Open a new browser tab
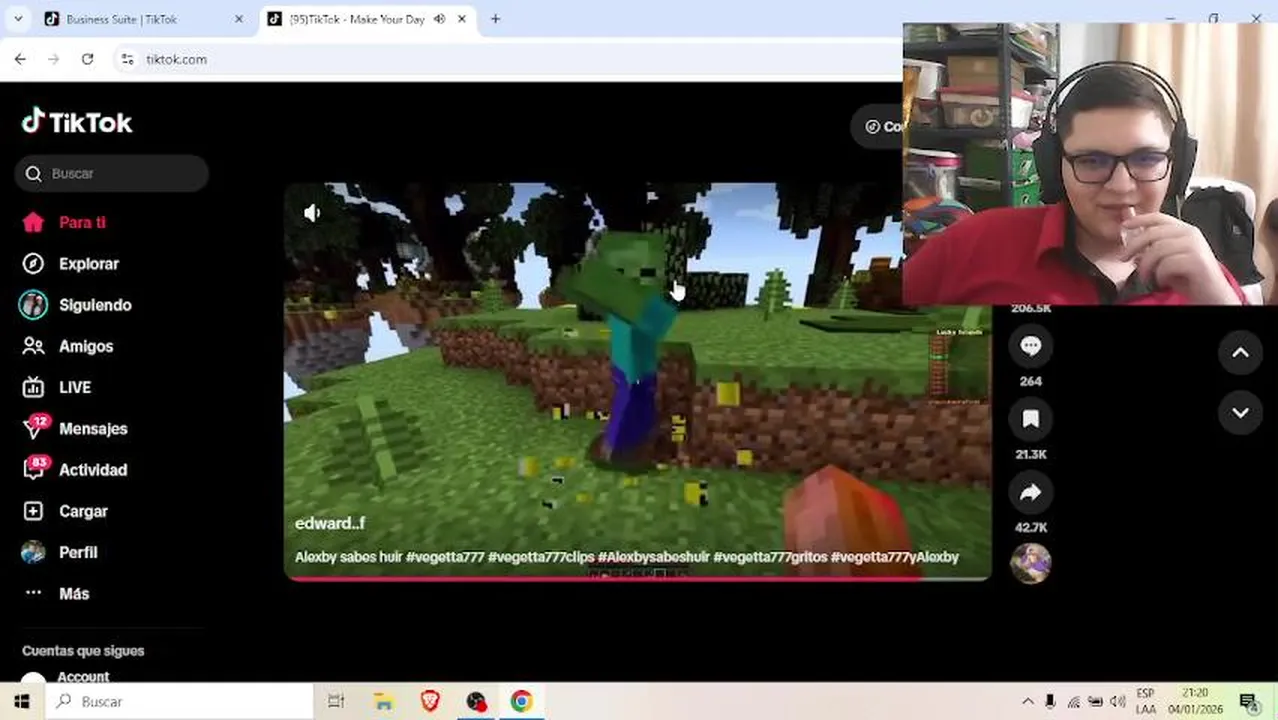The image size is (1278, 720). click(495, 19)
